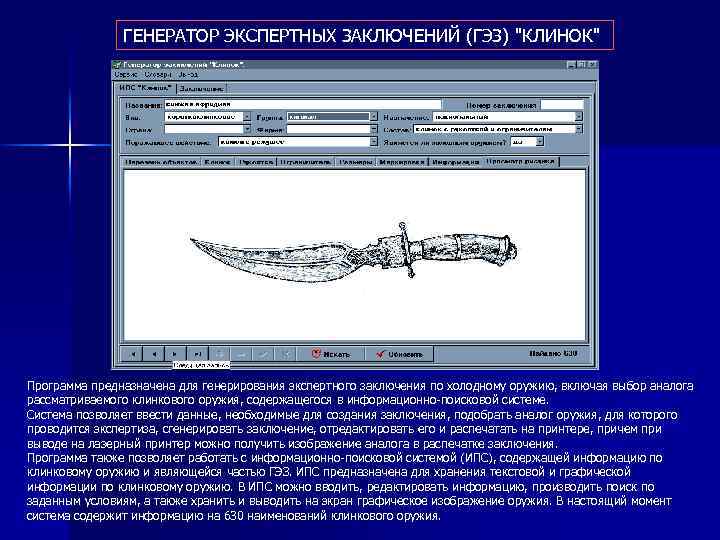Click the greyed-out plus (insert record) navigator button
The image size is (720, 540).
click(219, 354)
